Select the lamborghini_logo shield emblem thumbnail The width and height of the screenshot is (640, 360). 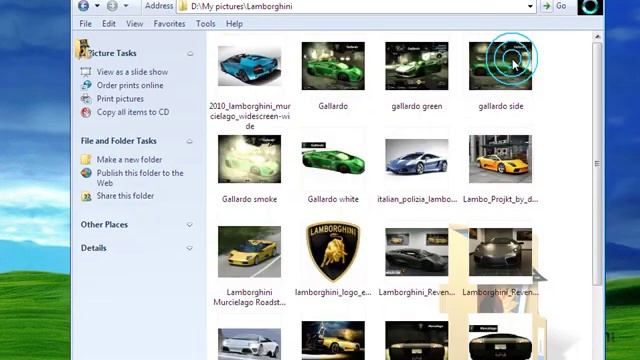(333, 252)
